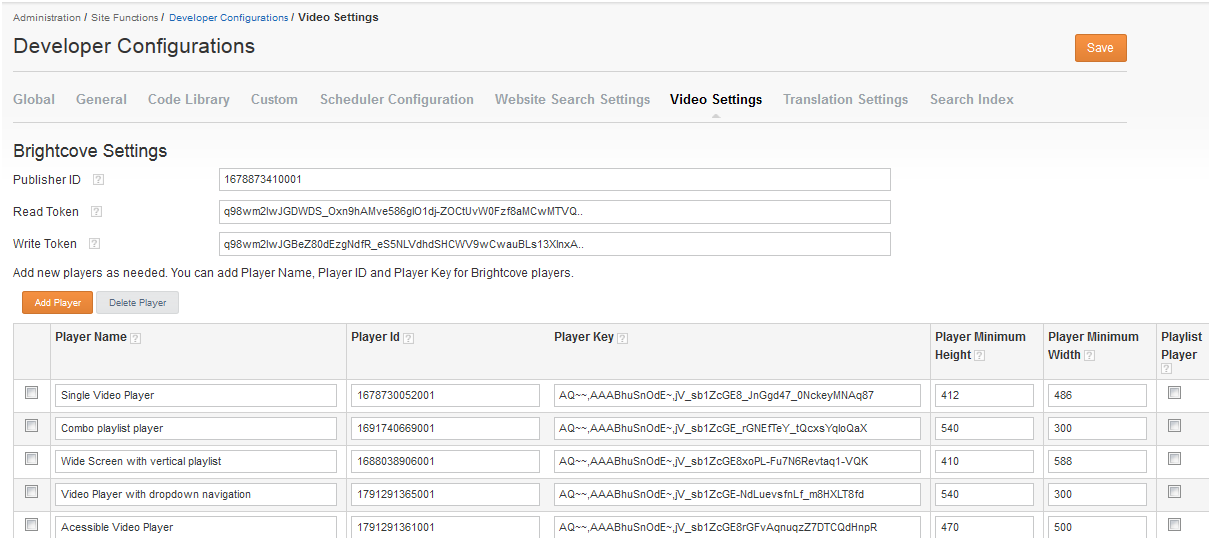The height and width of the screenshot is (540, 1211).
Task: Enable Playlist Player for Acessible Video Player
Action: [x=1175, y=525]
